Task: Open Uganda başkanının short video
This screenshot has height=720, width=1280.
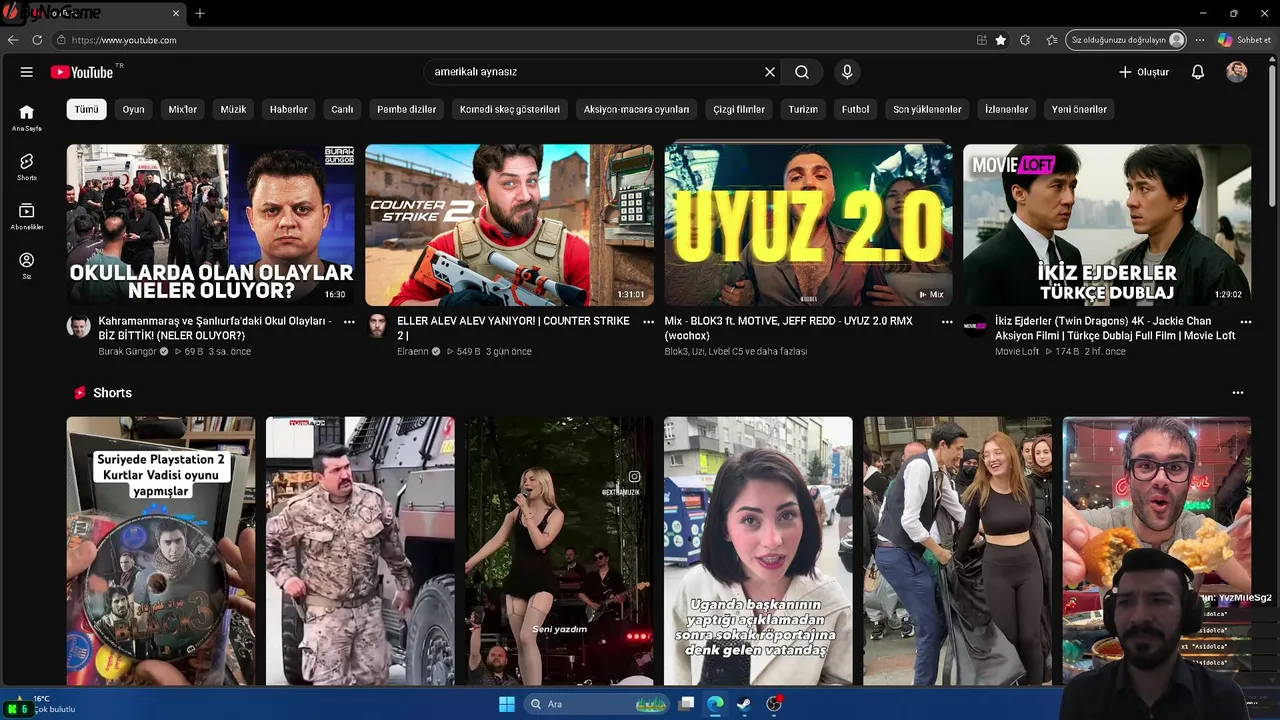Action: pyautogui.click(x=758, y=551)
